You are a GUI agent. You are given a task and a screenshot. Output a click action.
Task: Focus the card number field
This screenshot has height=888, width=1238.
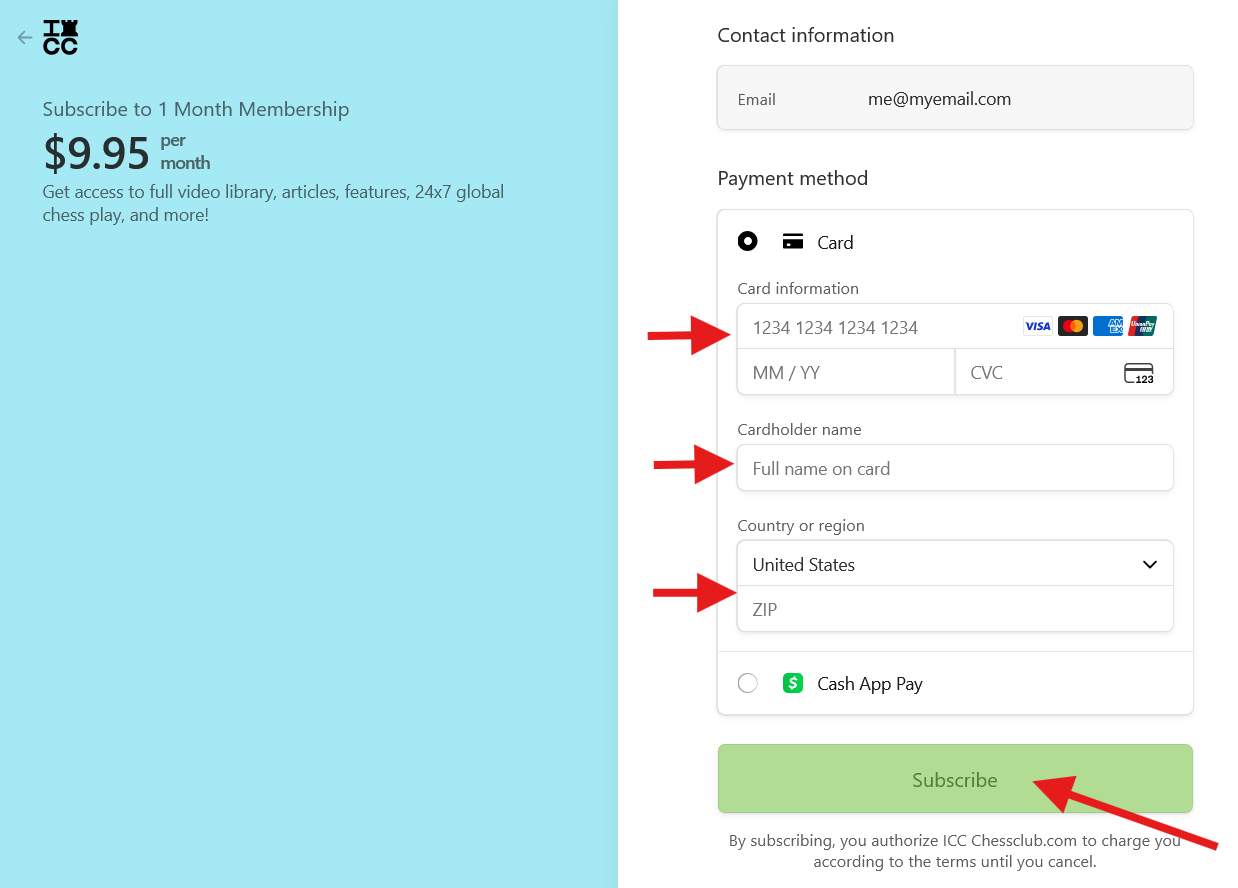pos(955,327)
